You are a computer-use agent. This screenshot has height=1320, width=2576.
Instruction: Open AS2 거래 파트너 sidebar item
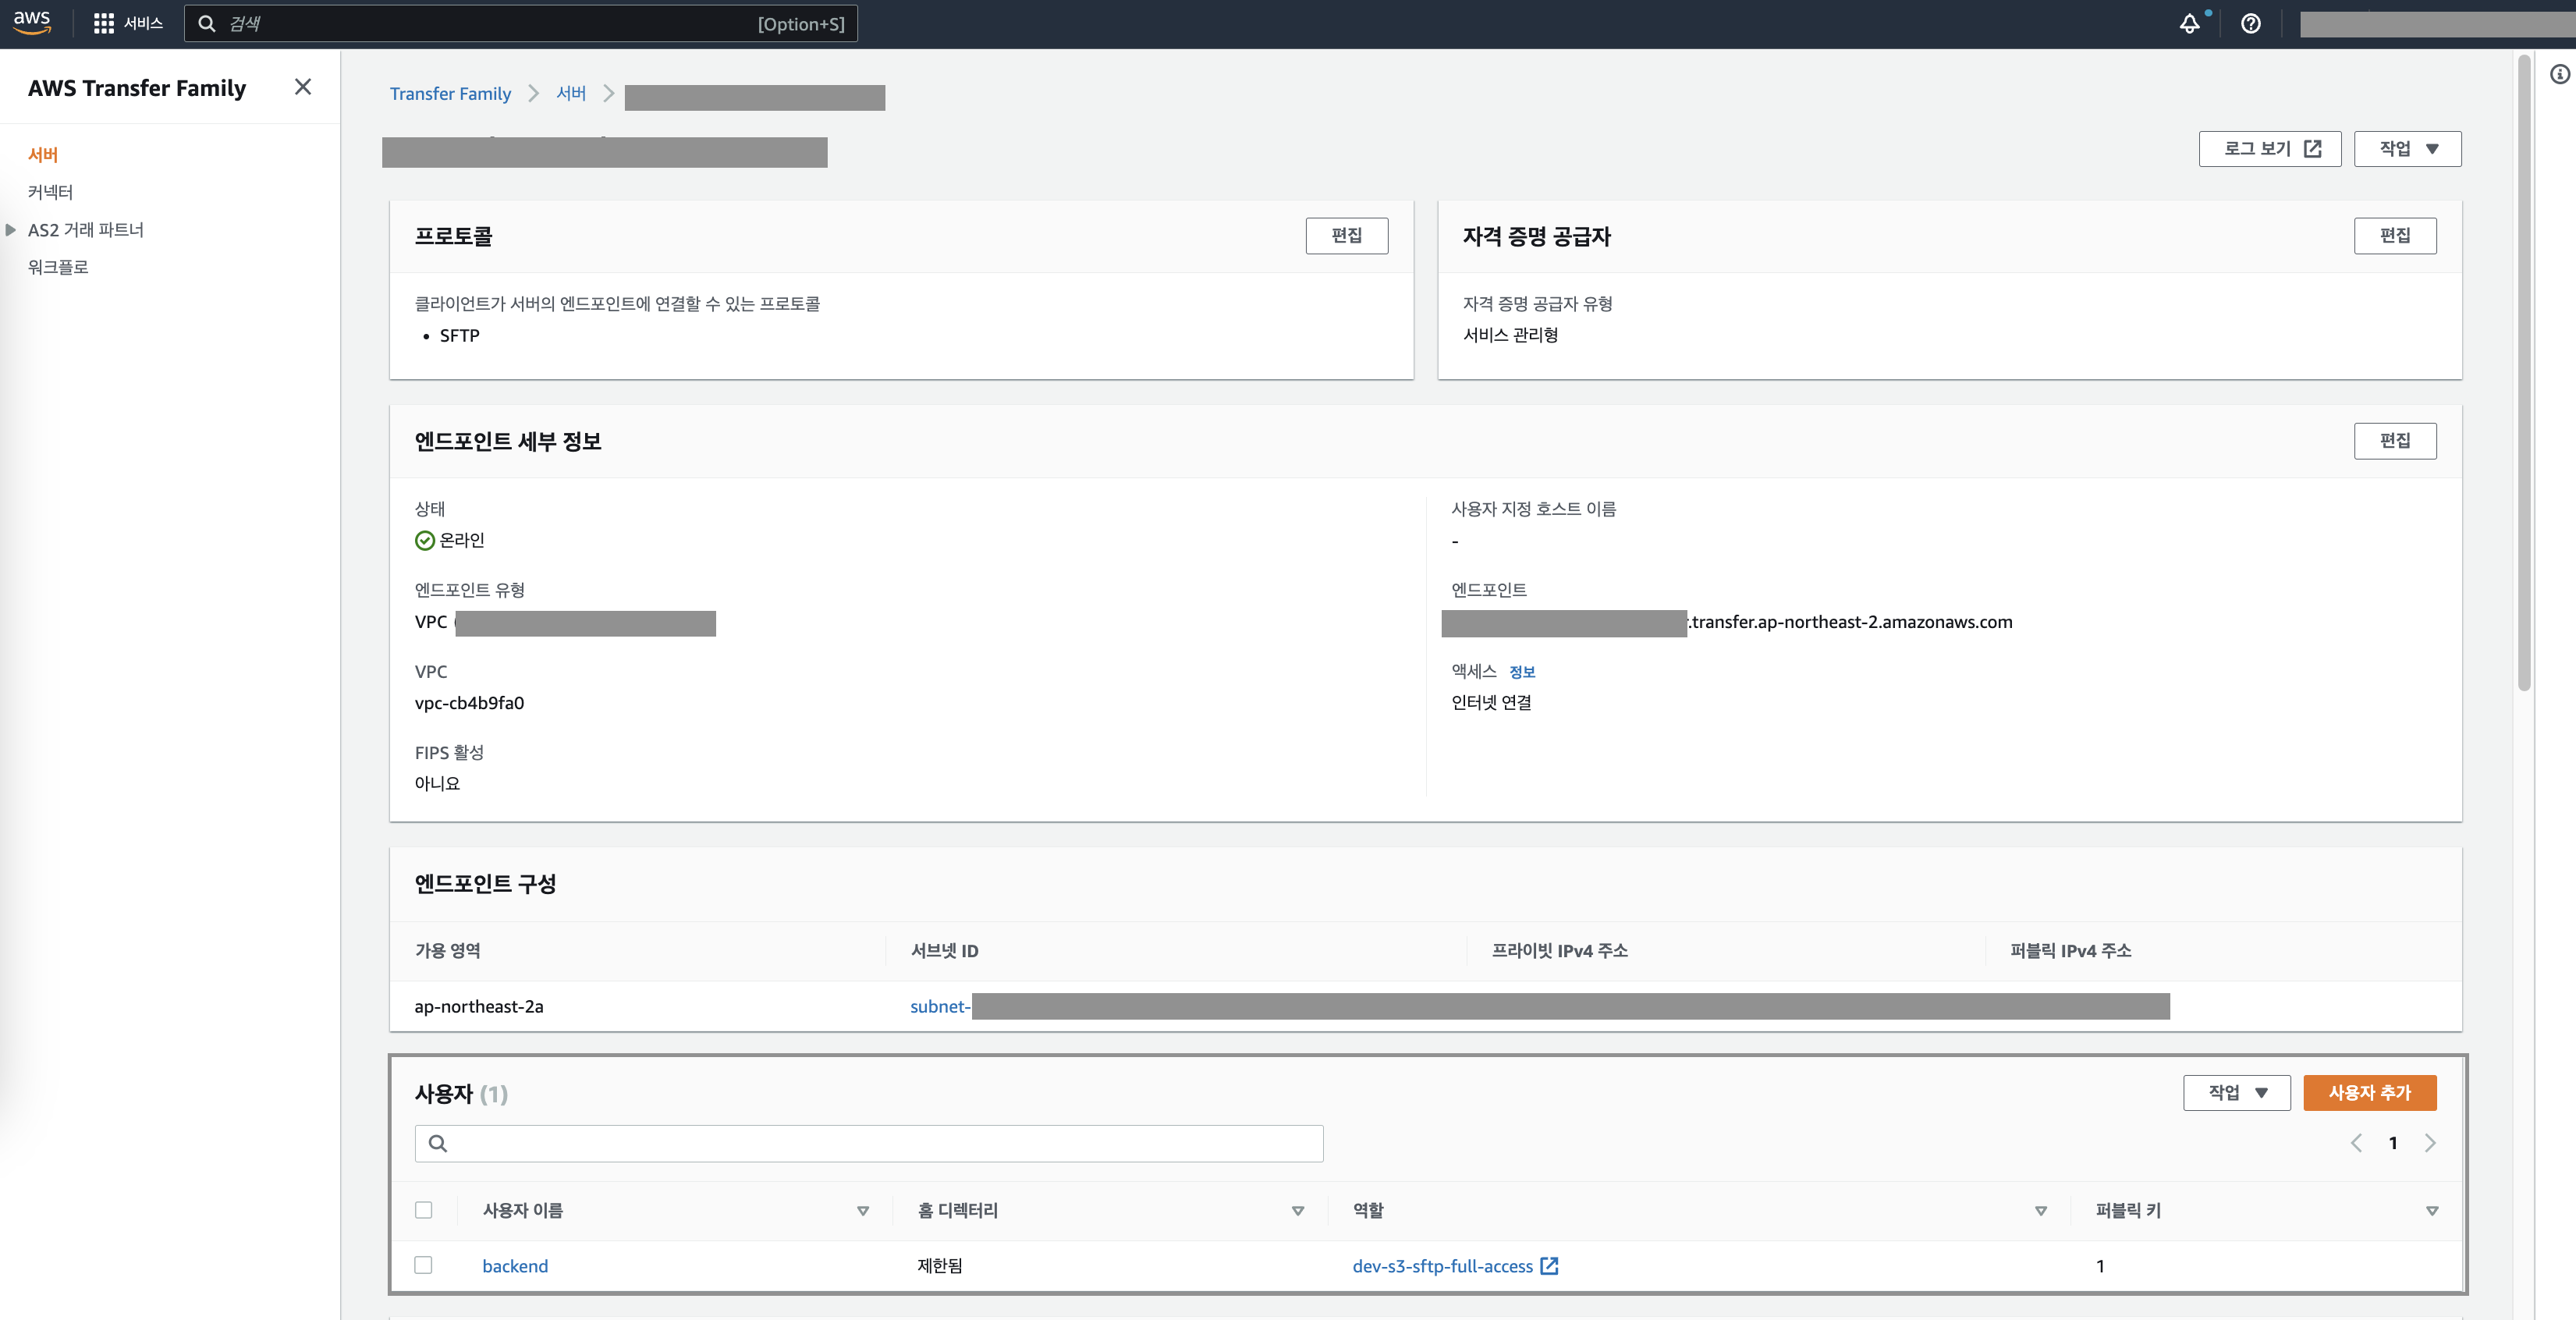pos(86,229)
